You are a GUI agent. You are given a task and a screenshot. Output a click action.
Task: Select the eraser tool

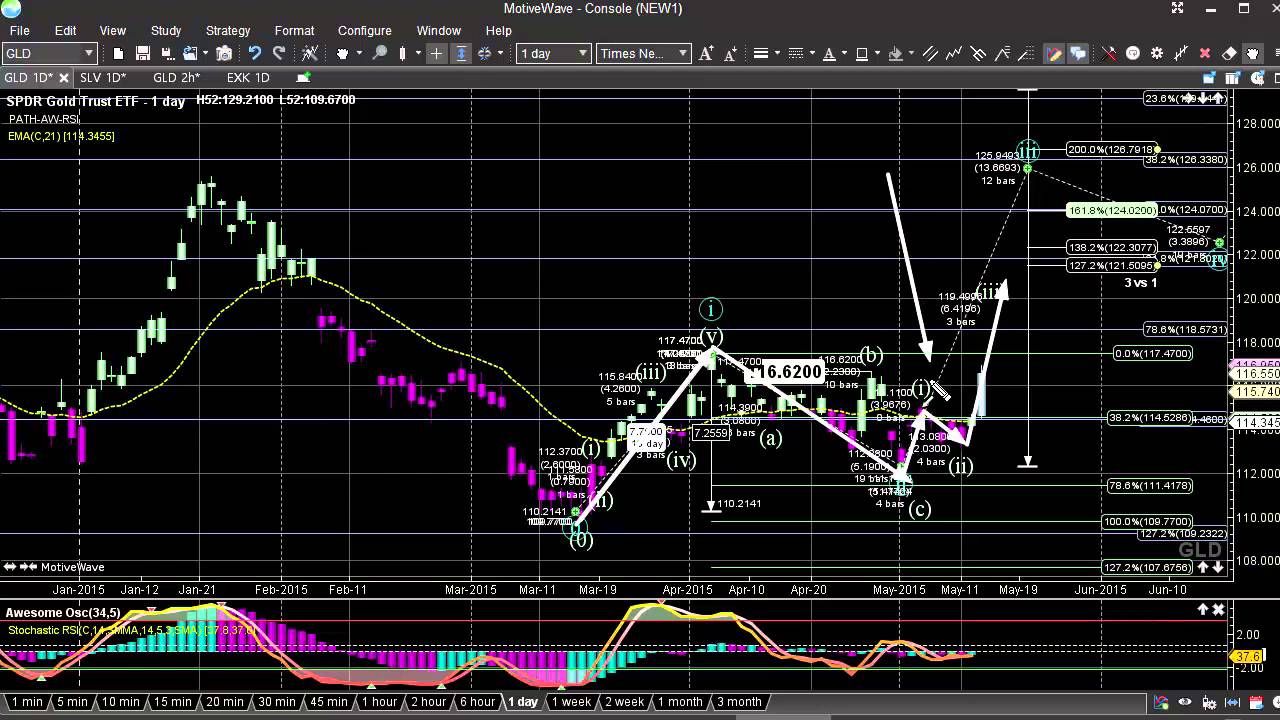tap(1229, 53)
